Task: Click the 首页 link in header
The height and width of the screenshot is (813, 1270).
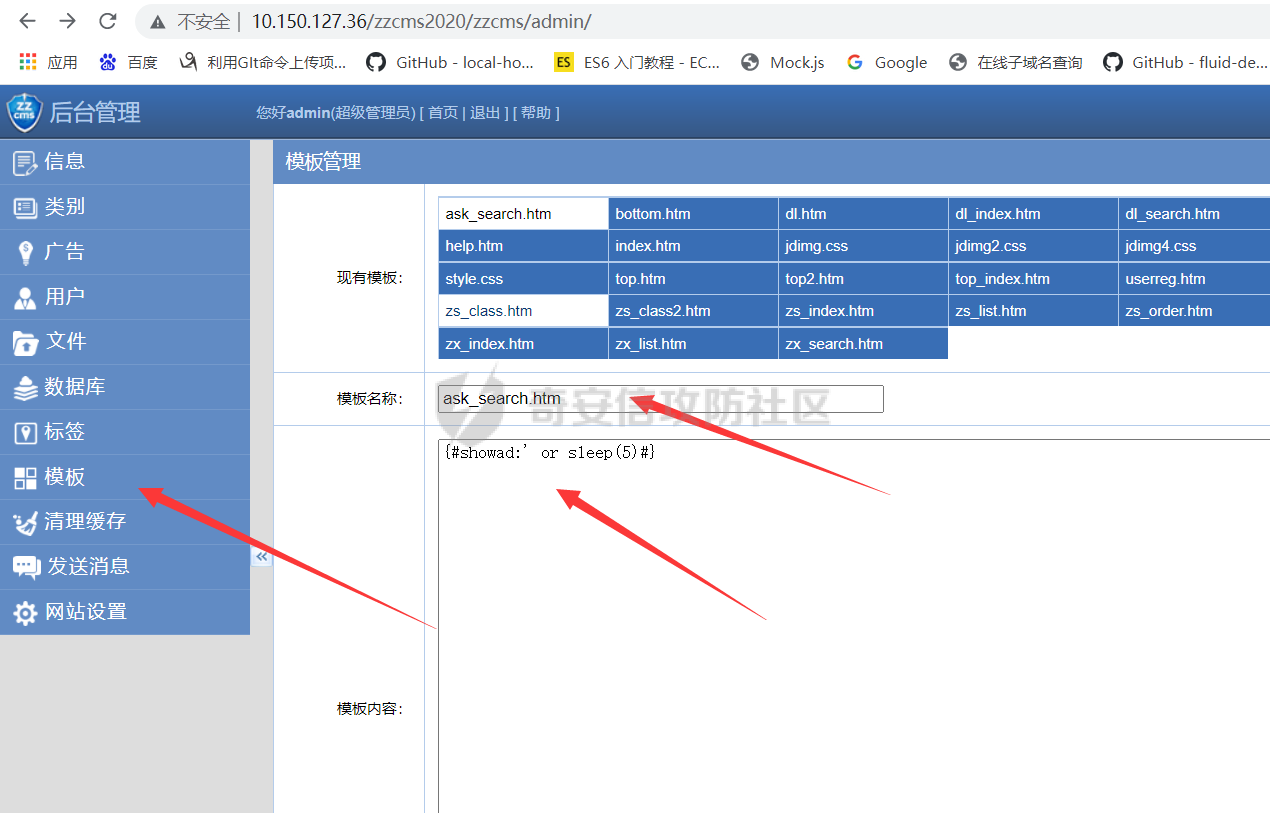Action: pos(443,113)
